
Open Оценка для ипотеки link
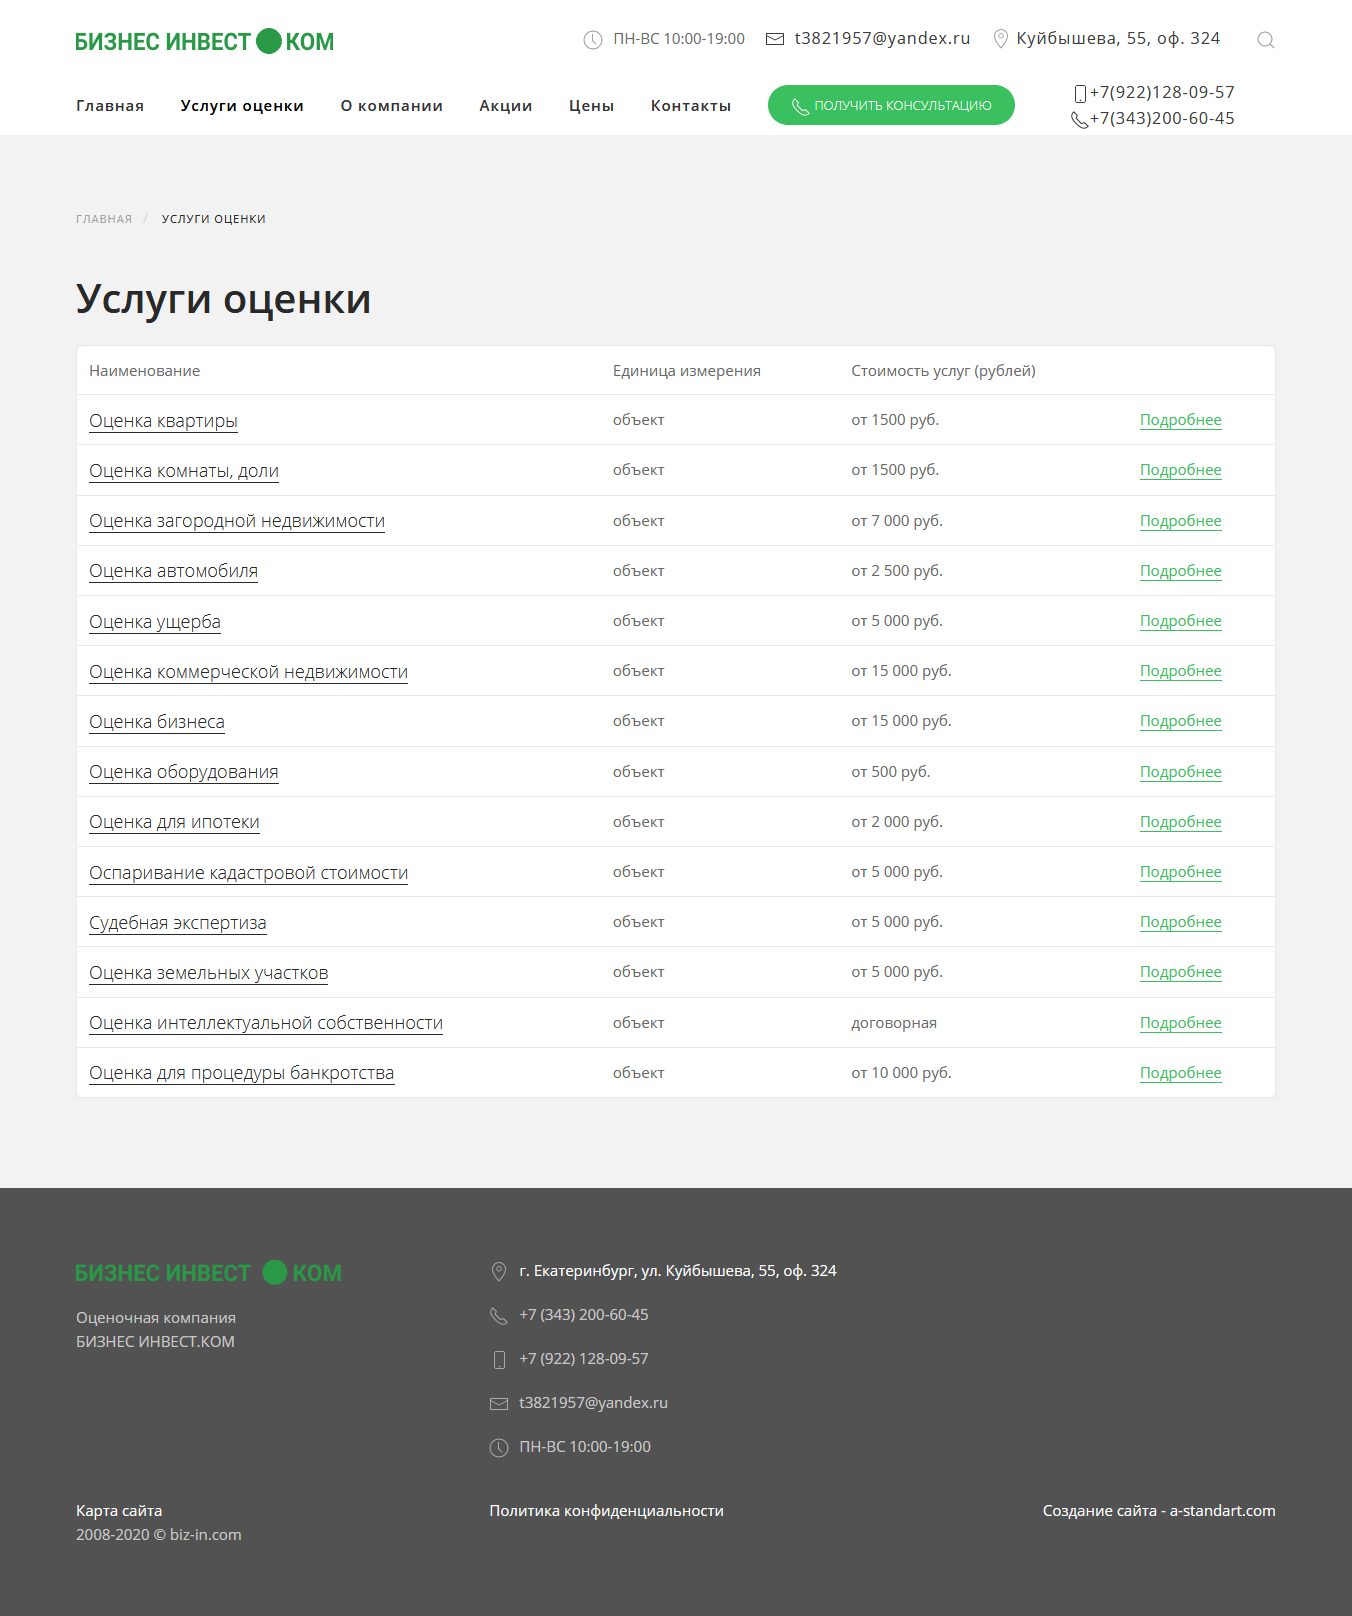(174, 822)
